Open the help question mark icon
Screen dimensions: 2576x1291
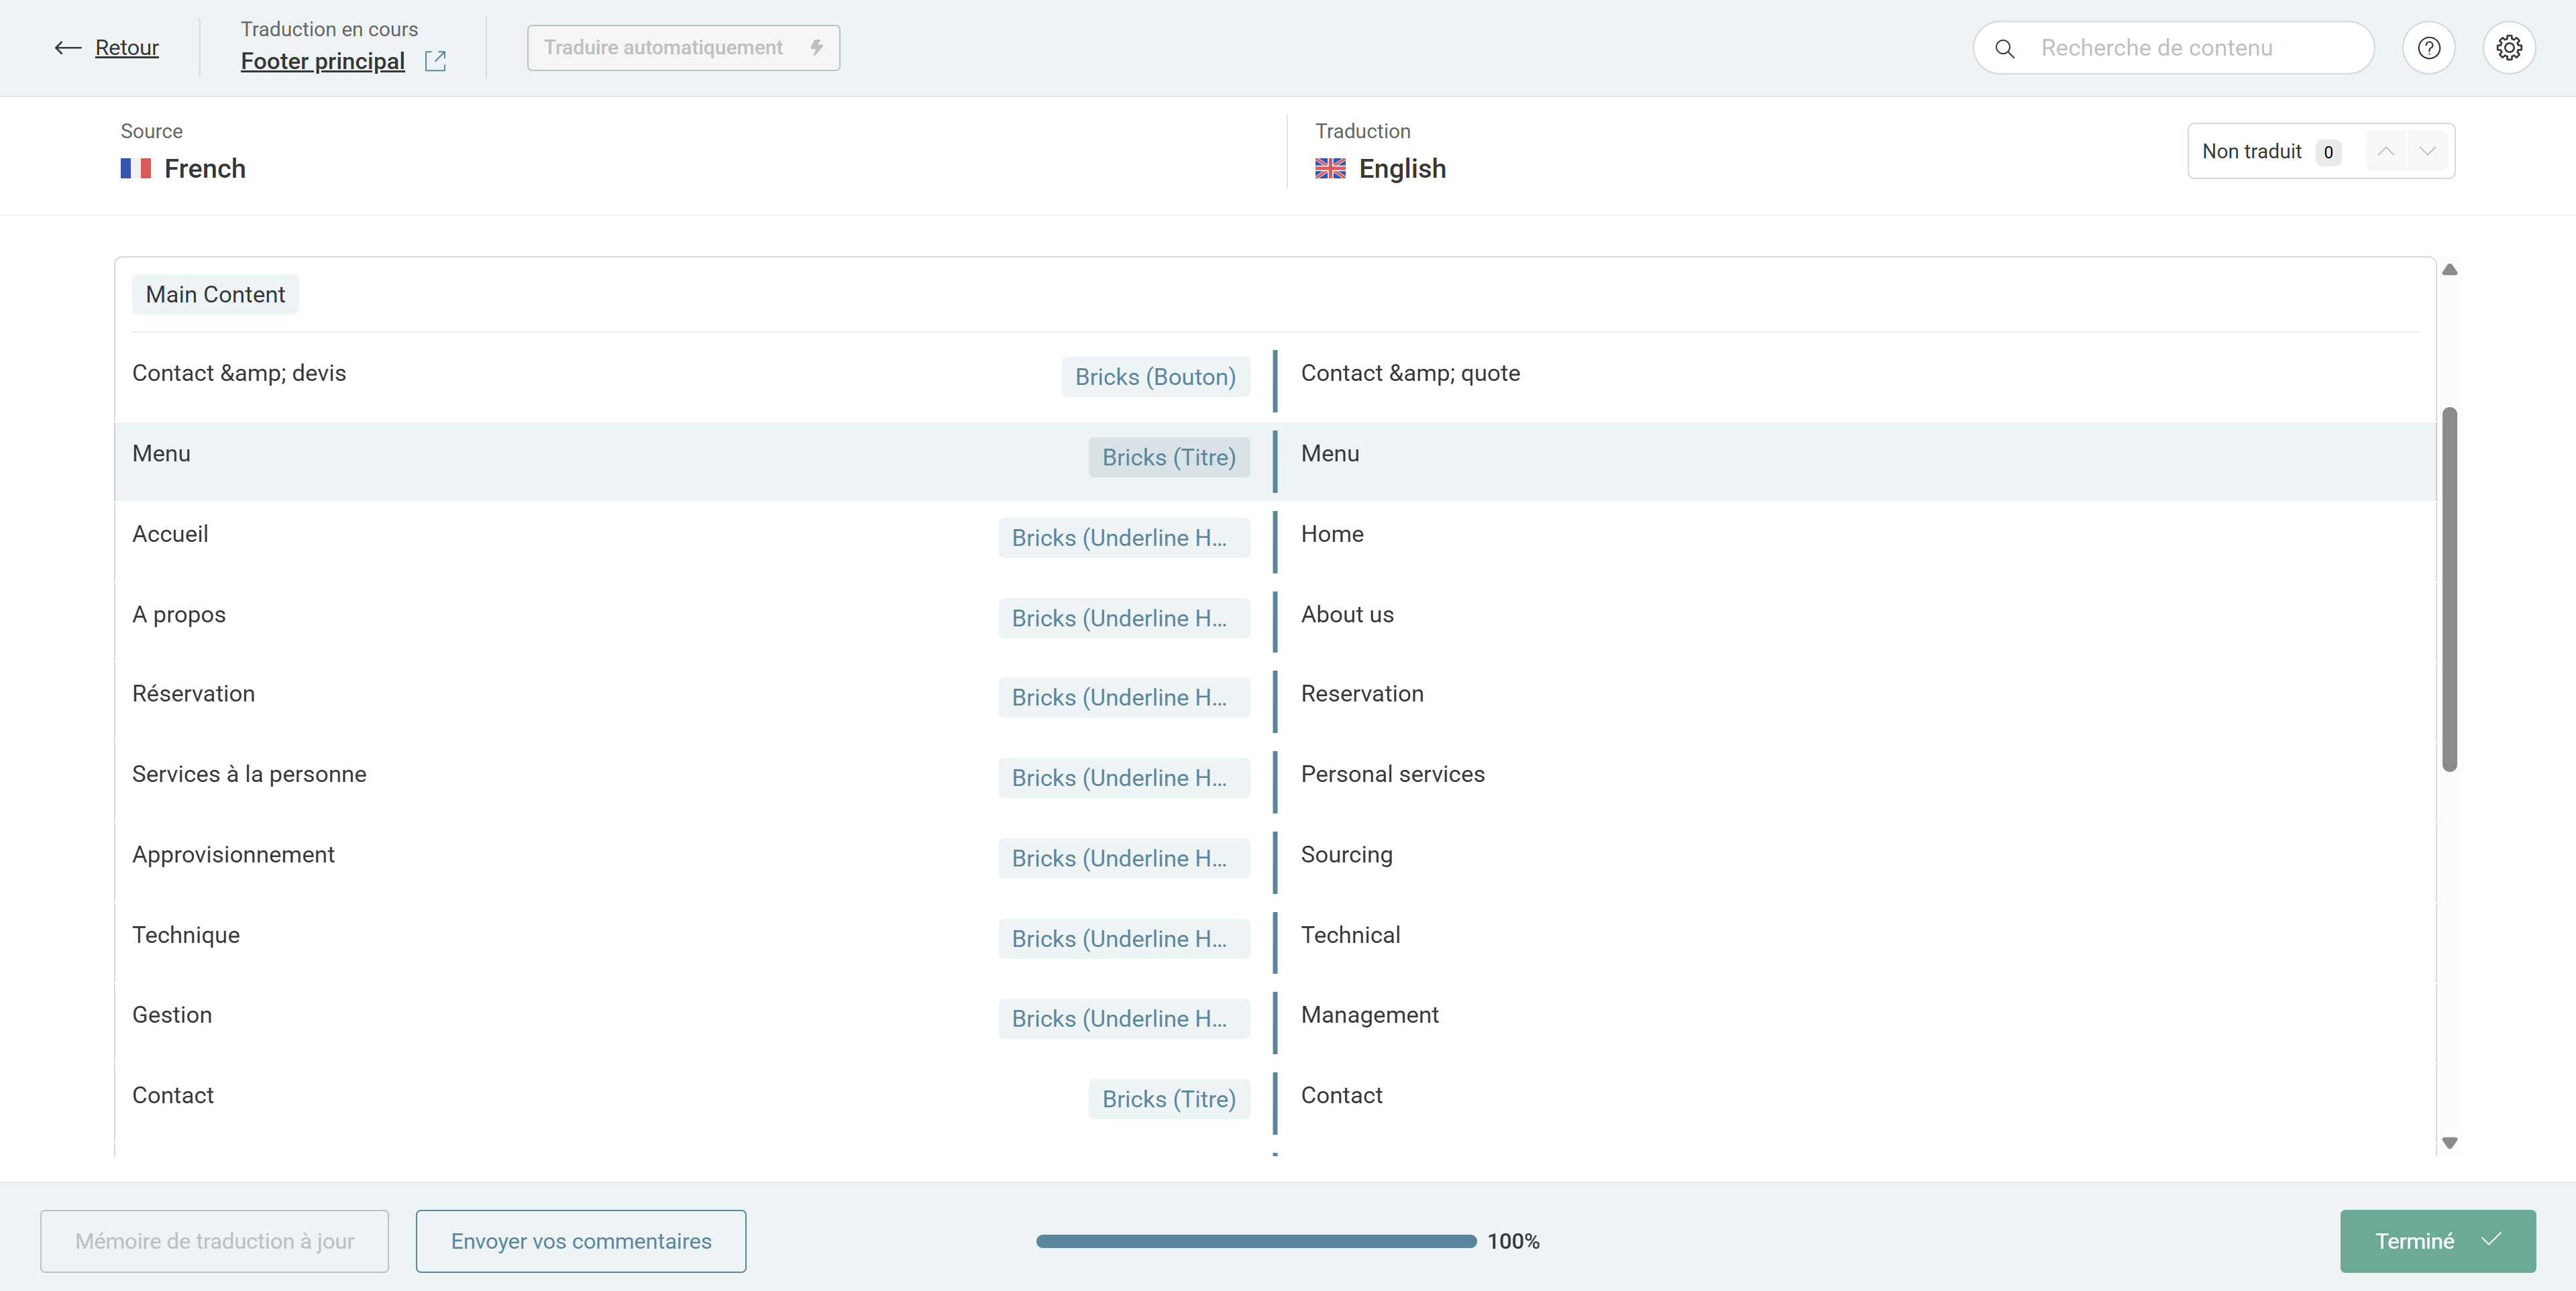pyautogui.click(x=2429, y=48)
